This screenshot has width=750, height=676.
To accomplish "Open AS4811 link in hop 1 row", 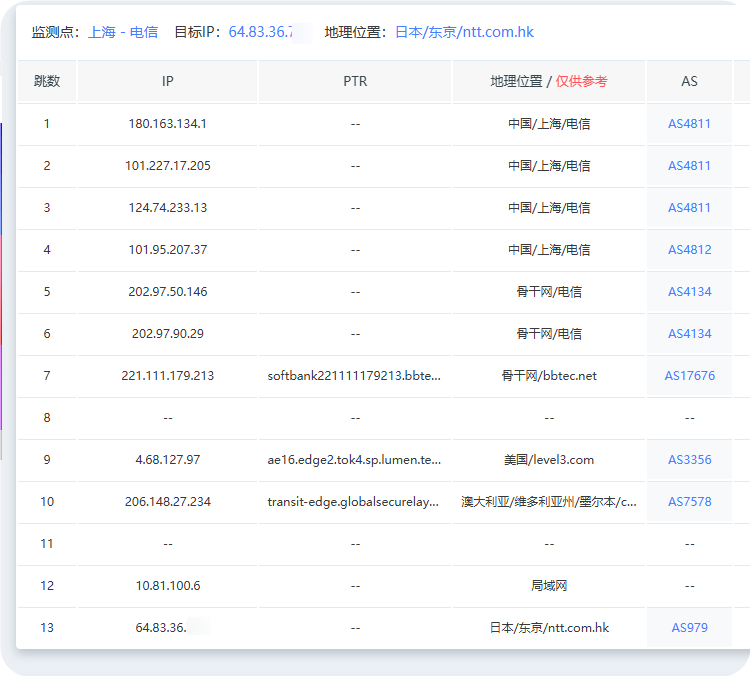I will (689, 124).
